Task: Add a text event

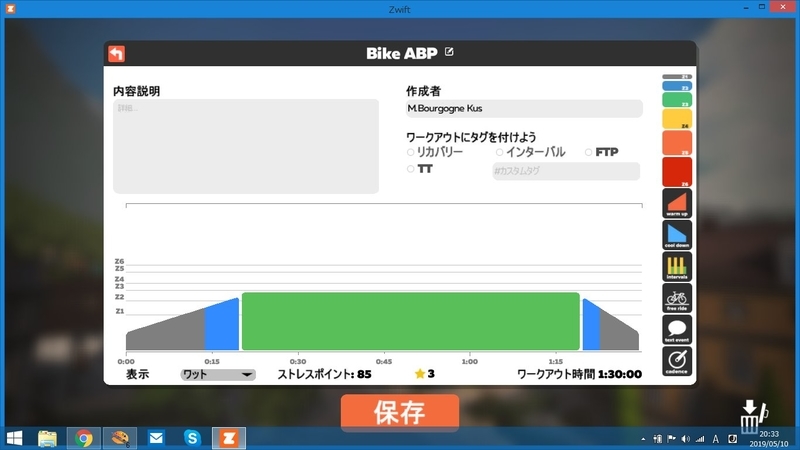Action: tap(677, 330)
